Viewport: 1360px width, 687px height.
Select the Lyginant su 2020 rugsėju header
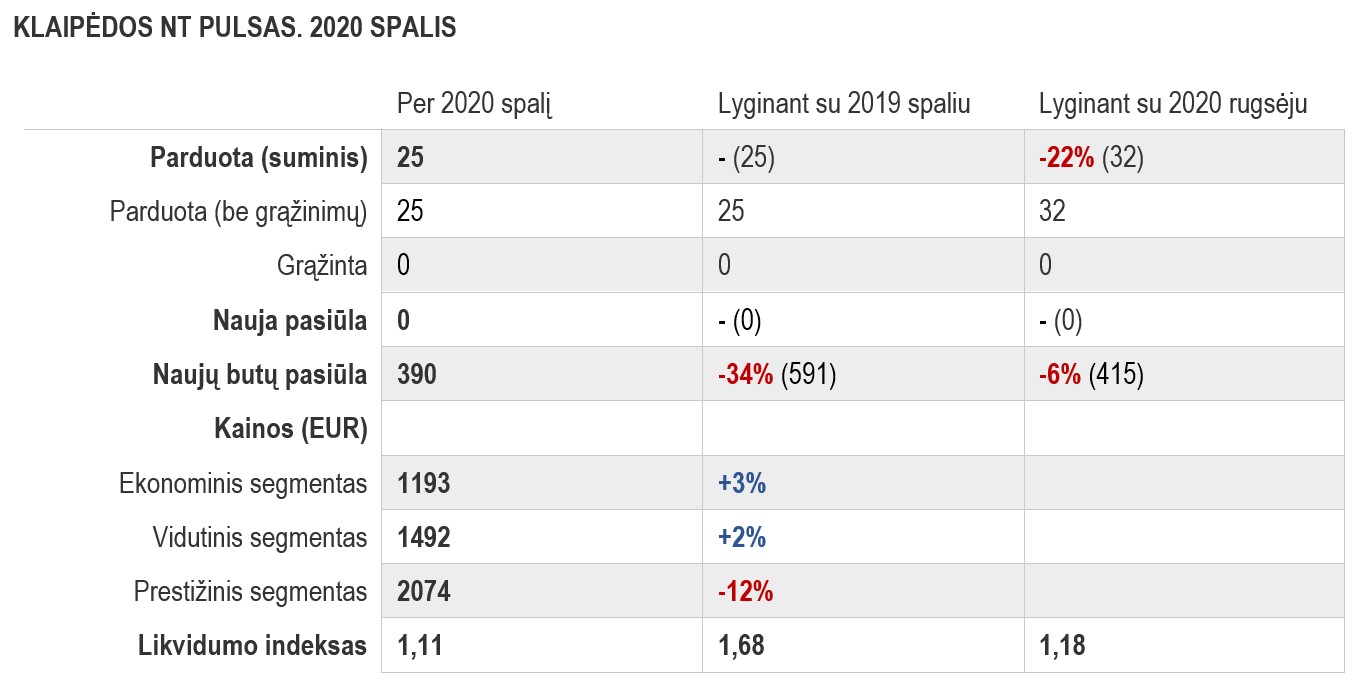(x=1173, y=104)
